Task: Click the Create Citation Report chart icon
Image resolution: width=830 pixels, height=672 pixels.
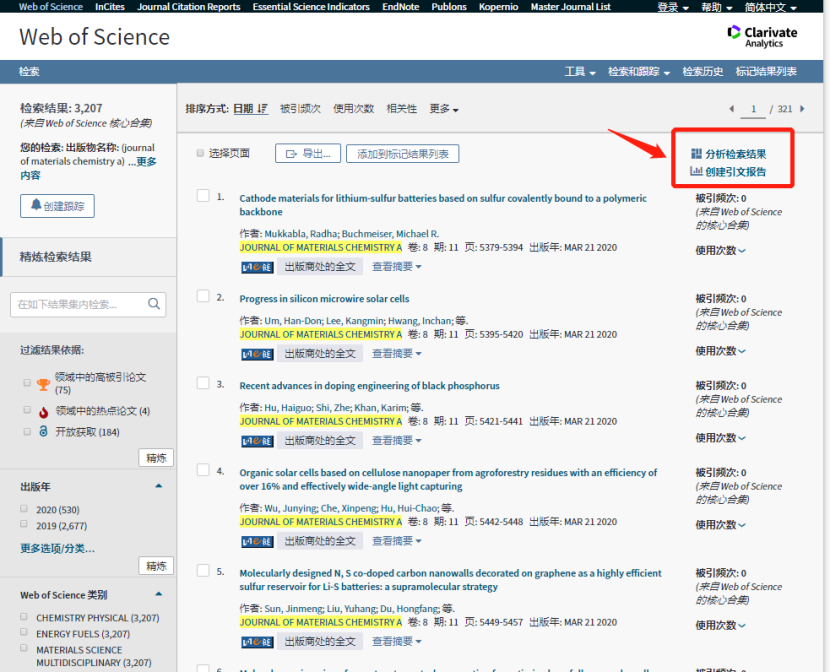Action: (x=696, y=171)
